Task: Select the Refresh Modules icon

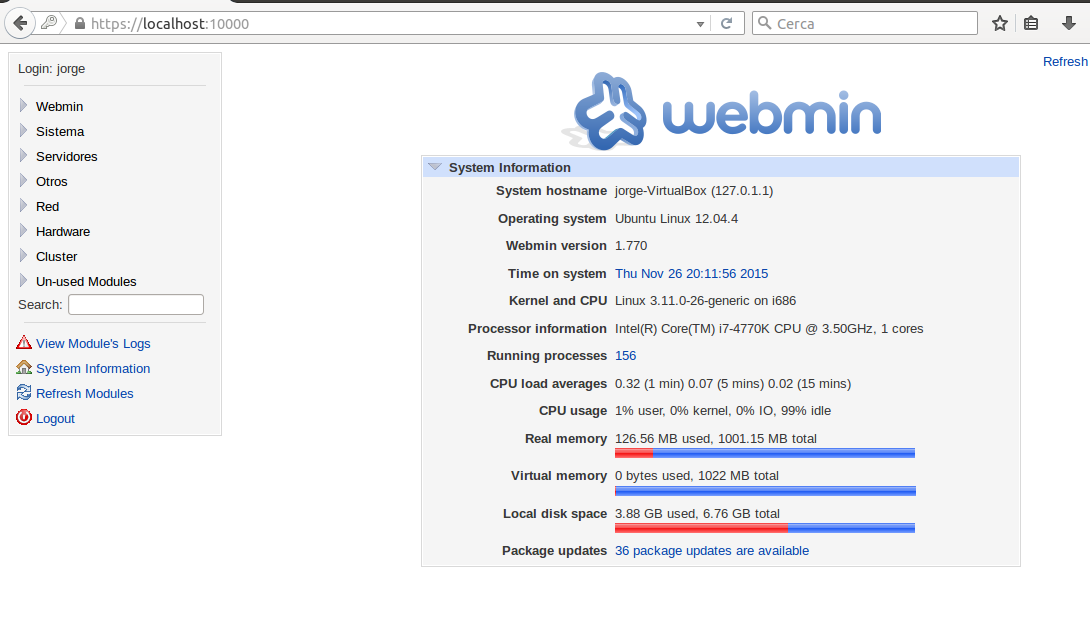Action: 23,393
